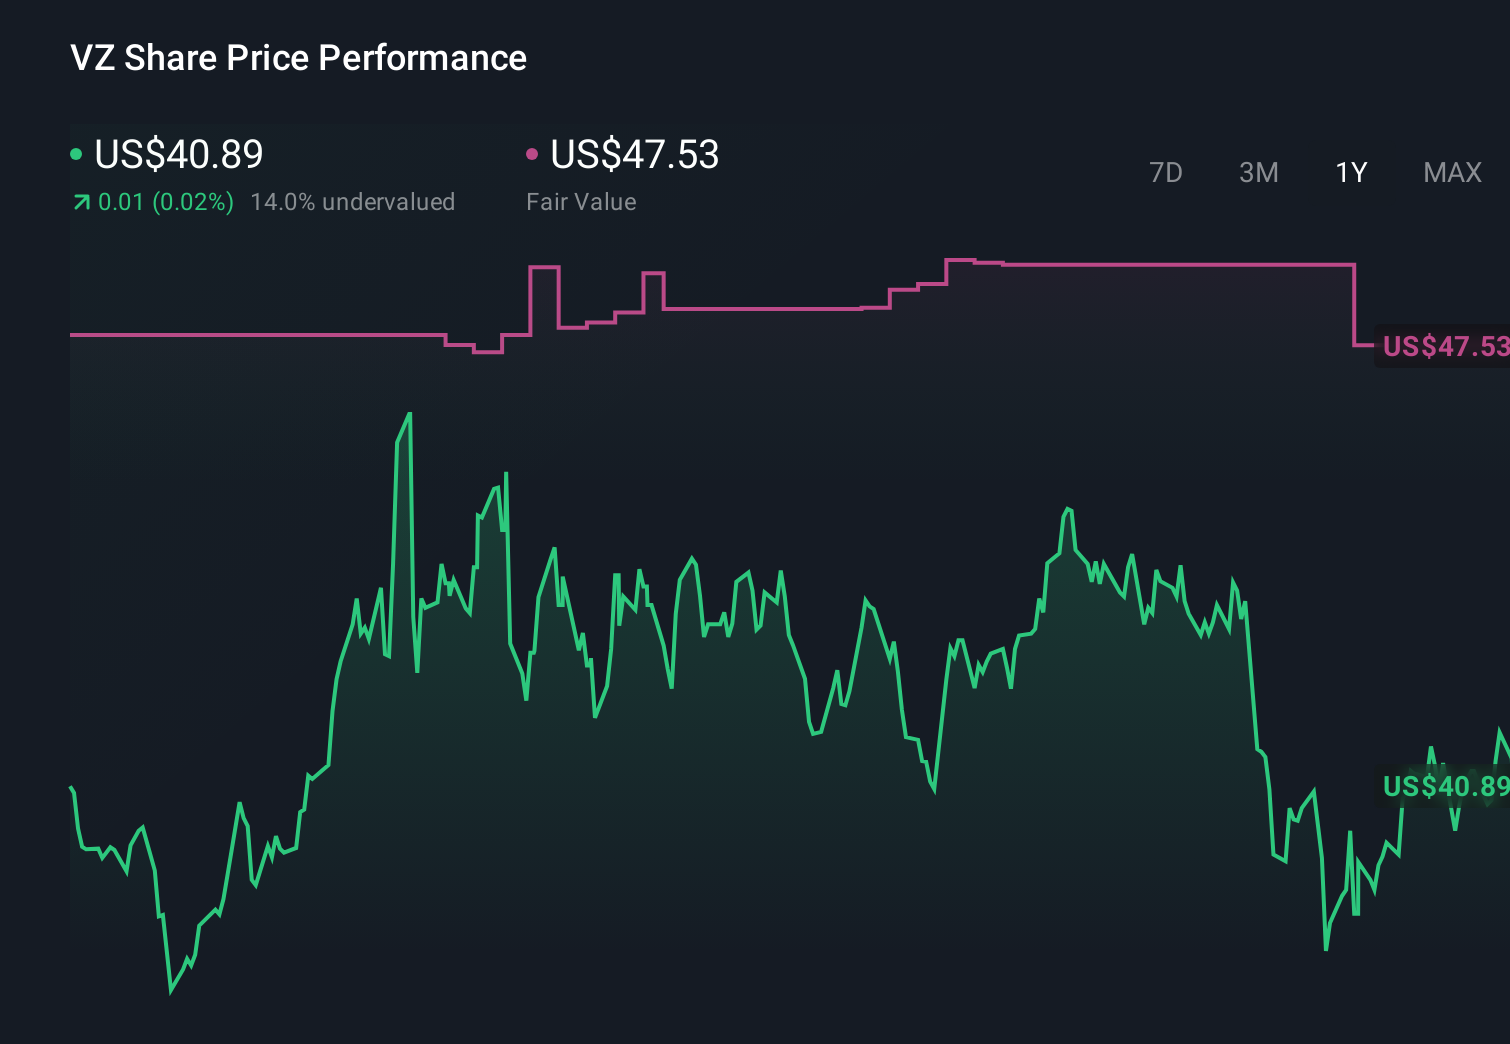1510x1044 pixels.
Task: Click the 0.01 (0.02%) change value
Action: [165, 201]
